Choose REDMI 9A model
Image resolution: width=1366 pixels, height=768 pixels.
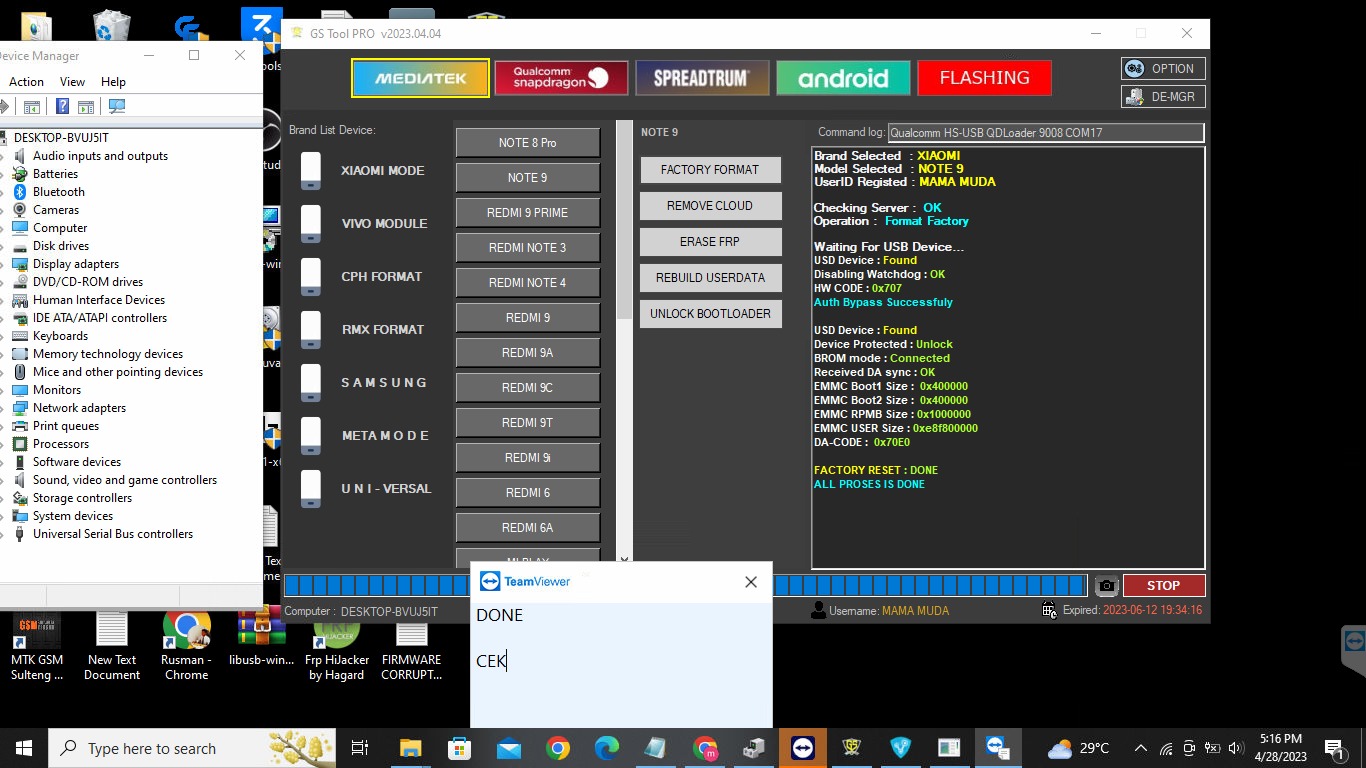pyautogui.click(x=528, y=353)
